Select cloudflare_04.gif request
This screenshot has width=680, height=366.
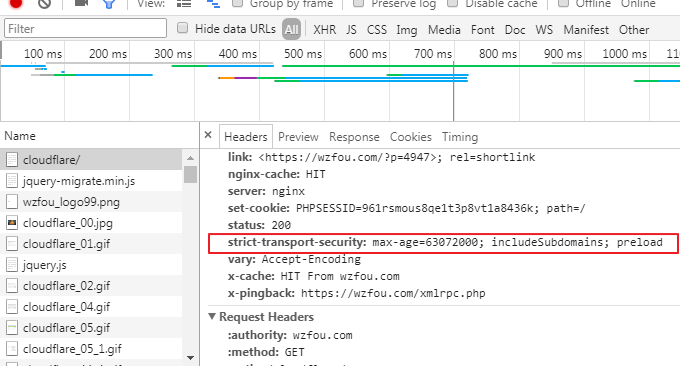(x=91, y=307)
